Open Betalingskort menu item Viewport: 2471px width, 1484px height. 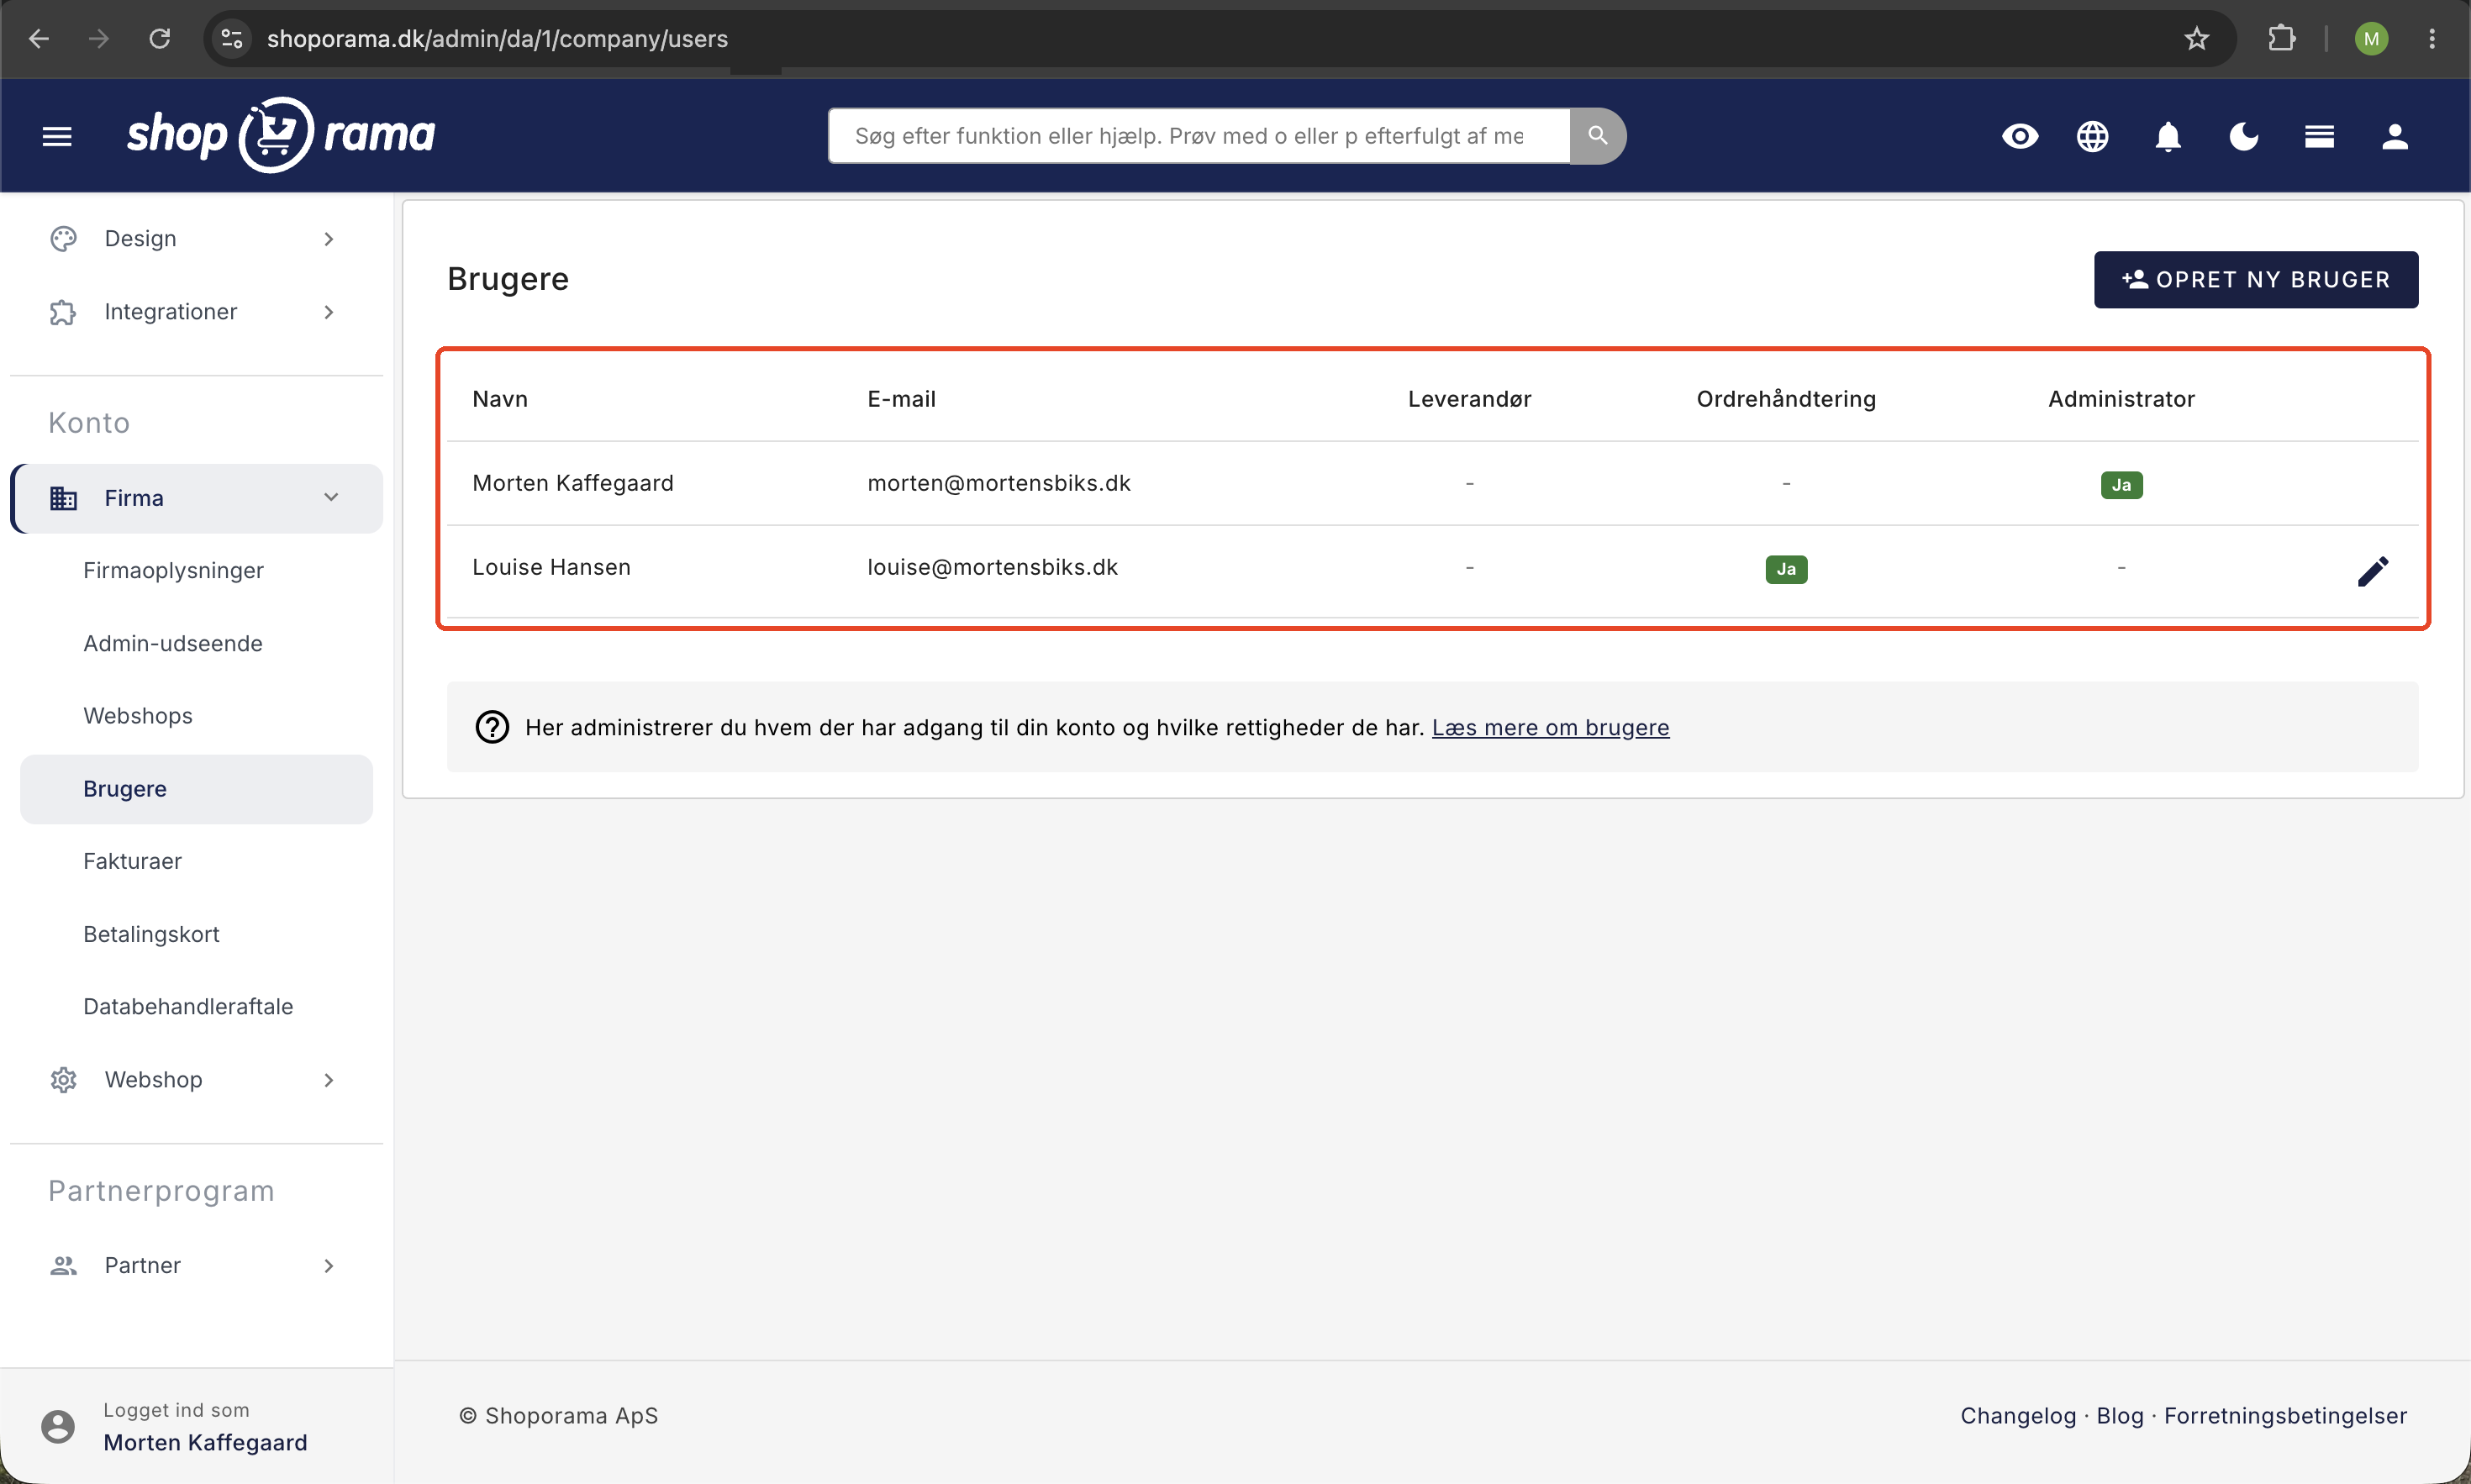151,934
